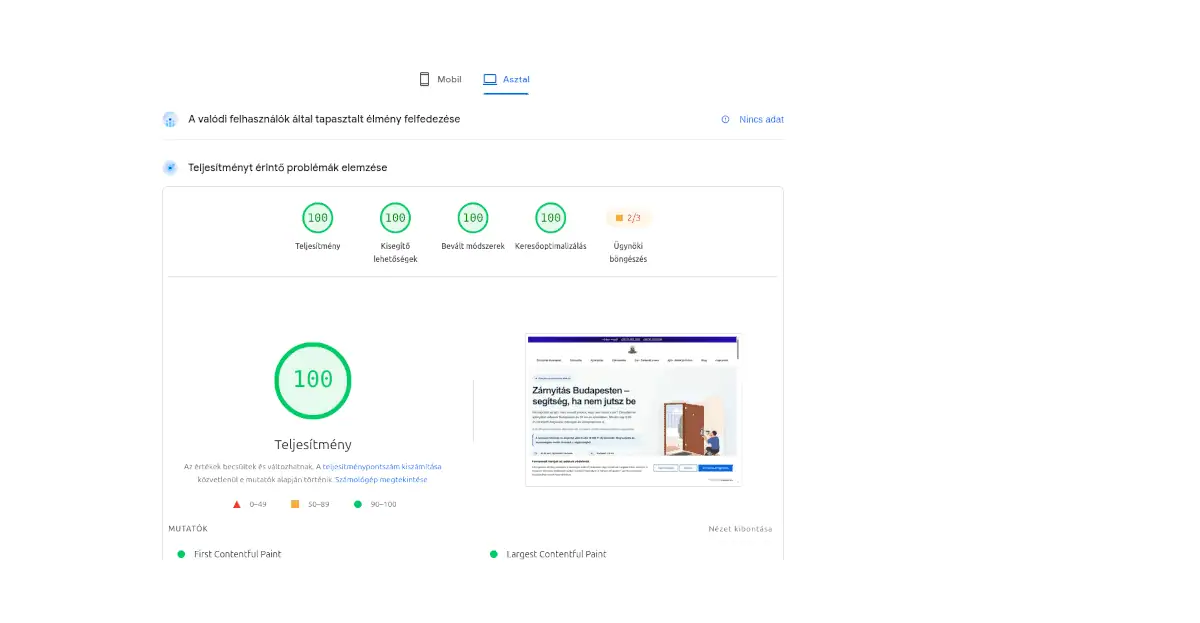Viewport: 1200px width, 623px height.
Task: Select the Asztal tab
Action: point(506,79)
